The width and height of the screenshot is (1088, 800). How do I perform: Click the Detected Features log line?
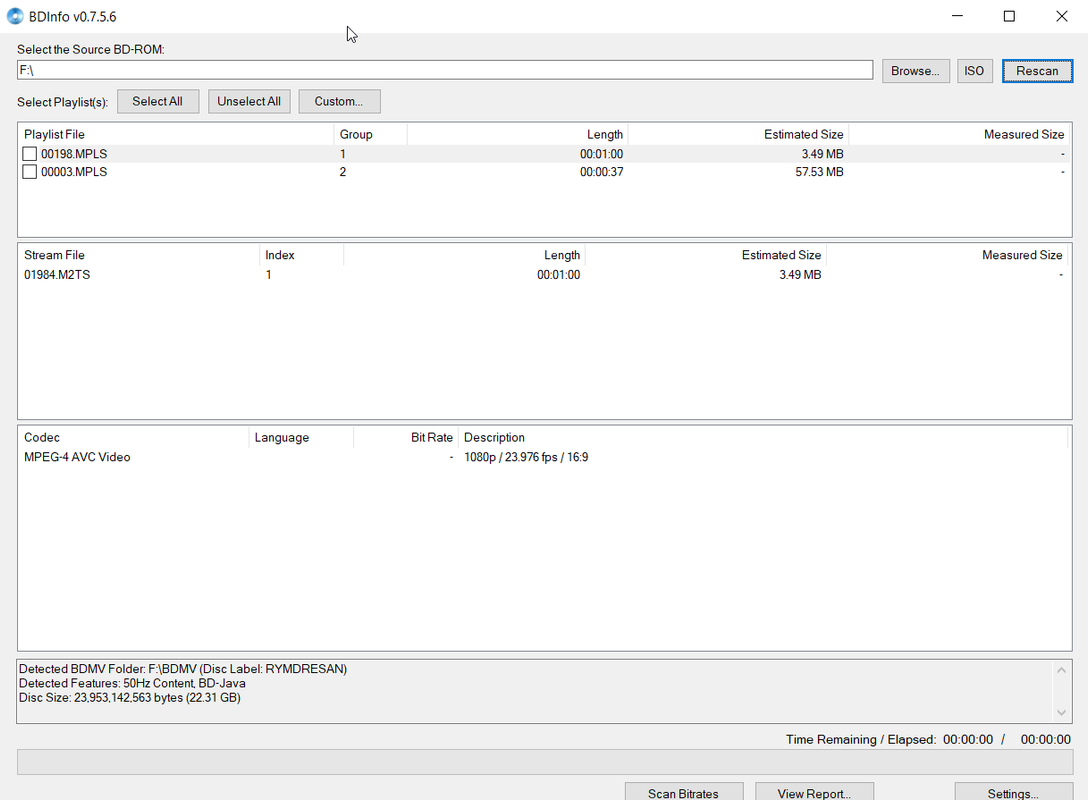click(132, 683)
